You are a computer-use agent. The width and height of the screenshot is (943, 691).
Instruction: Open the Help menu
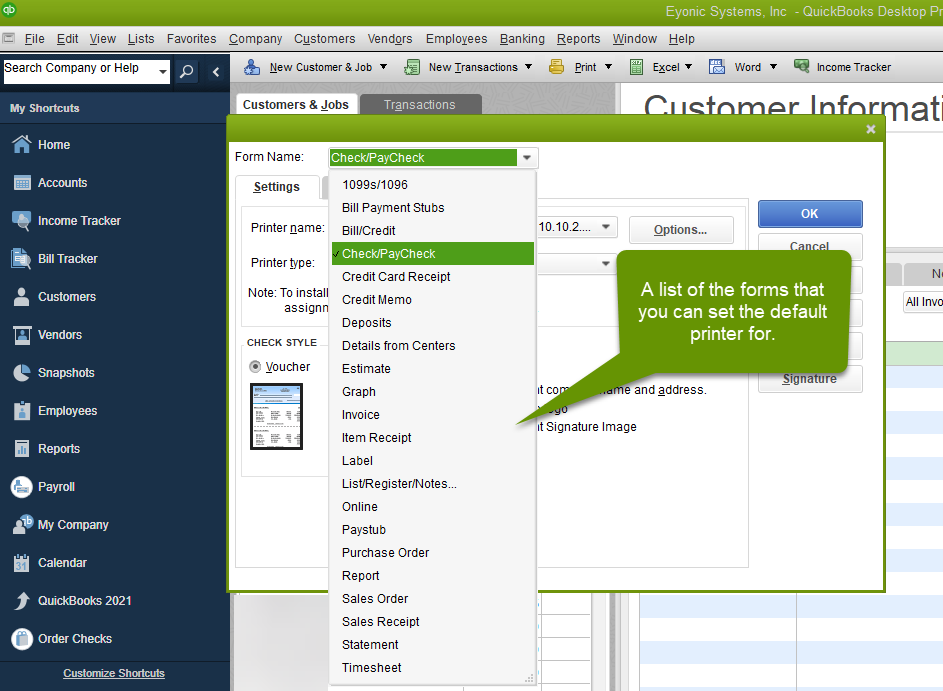[x=681, y=38]
